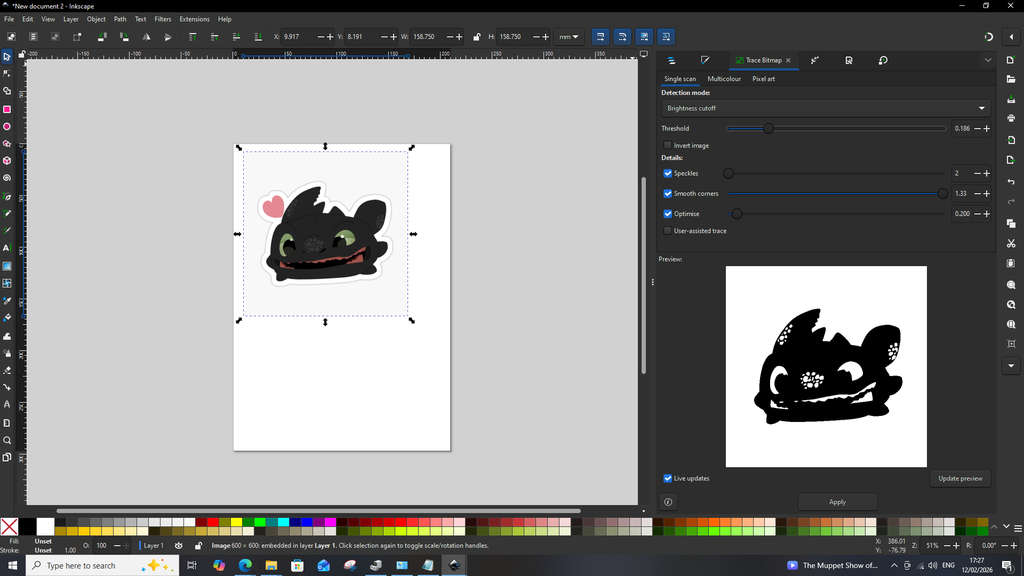
Task: Expand the dock panel chevron menu
Action: tap(988, 61)
